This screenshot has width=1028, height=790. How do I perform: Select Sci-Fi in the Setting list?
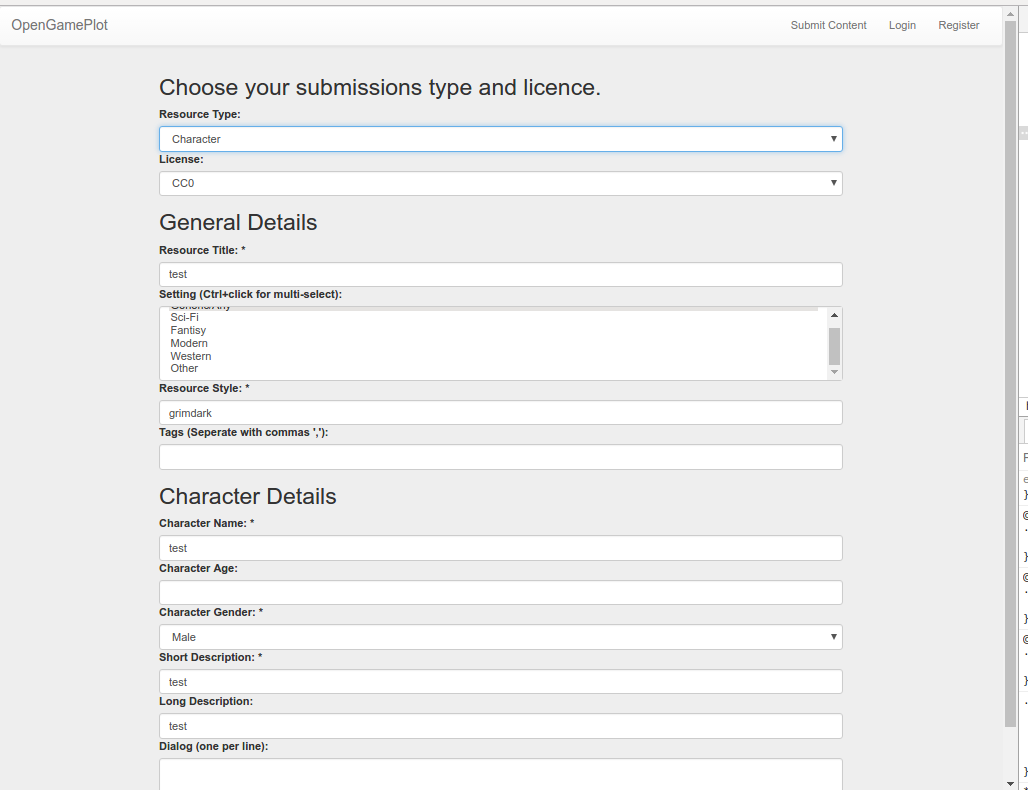(x=185, y=318)
